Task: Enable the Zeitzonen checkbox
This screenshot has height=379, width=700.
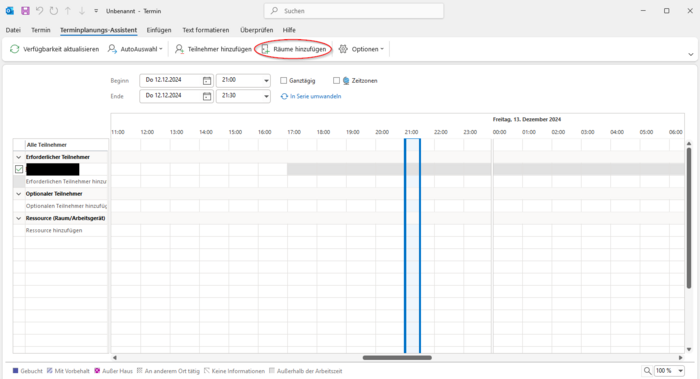Action: click(336, 81)
